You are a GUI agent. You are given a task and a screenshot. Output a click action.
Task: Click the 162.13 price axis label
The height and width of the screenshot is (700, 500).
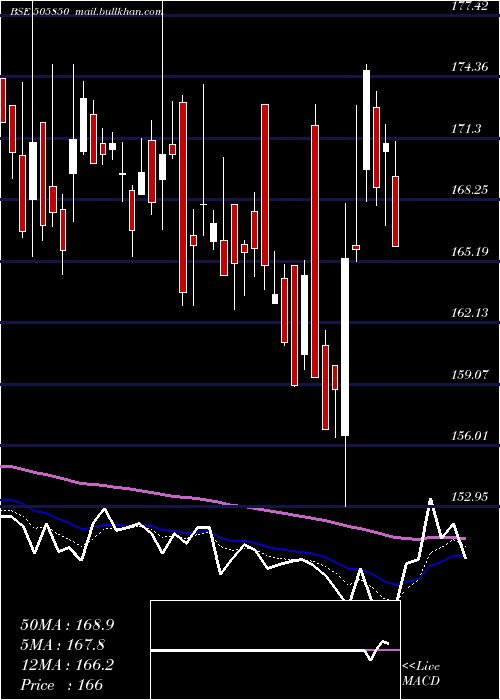click(x=470, y=313)
